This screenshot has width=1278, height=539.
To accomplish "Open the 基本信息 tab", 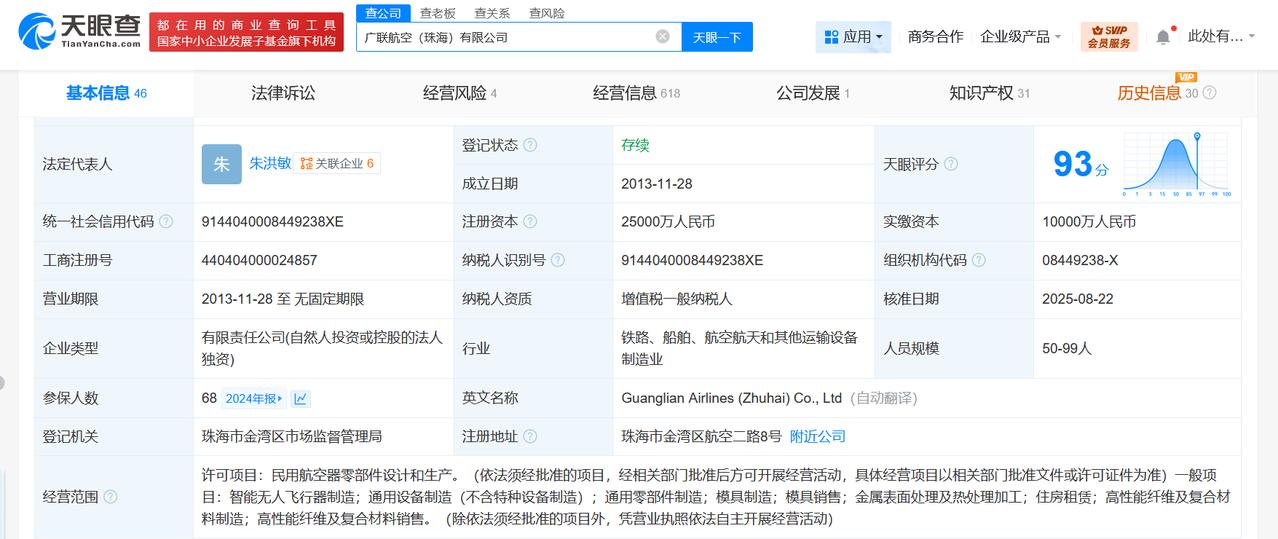I will click(106, 93).
